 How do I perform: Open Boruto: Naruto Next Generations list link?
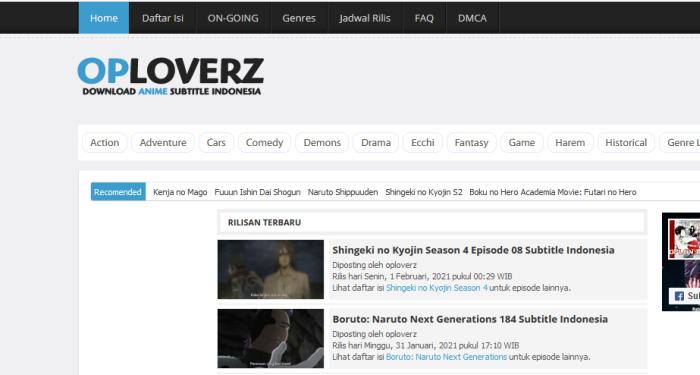coord(446,357)
